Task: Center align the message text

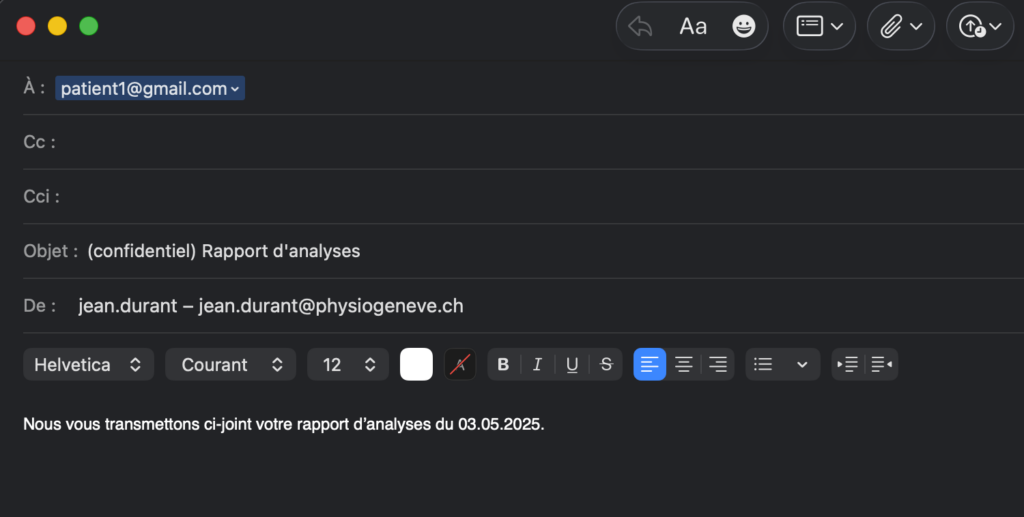Action: pyautogui.click(x=684, y=365)
